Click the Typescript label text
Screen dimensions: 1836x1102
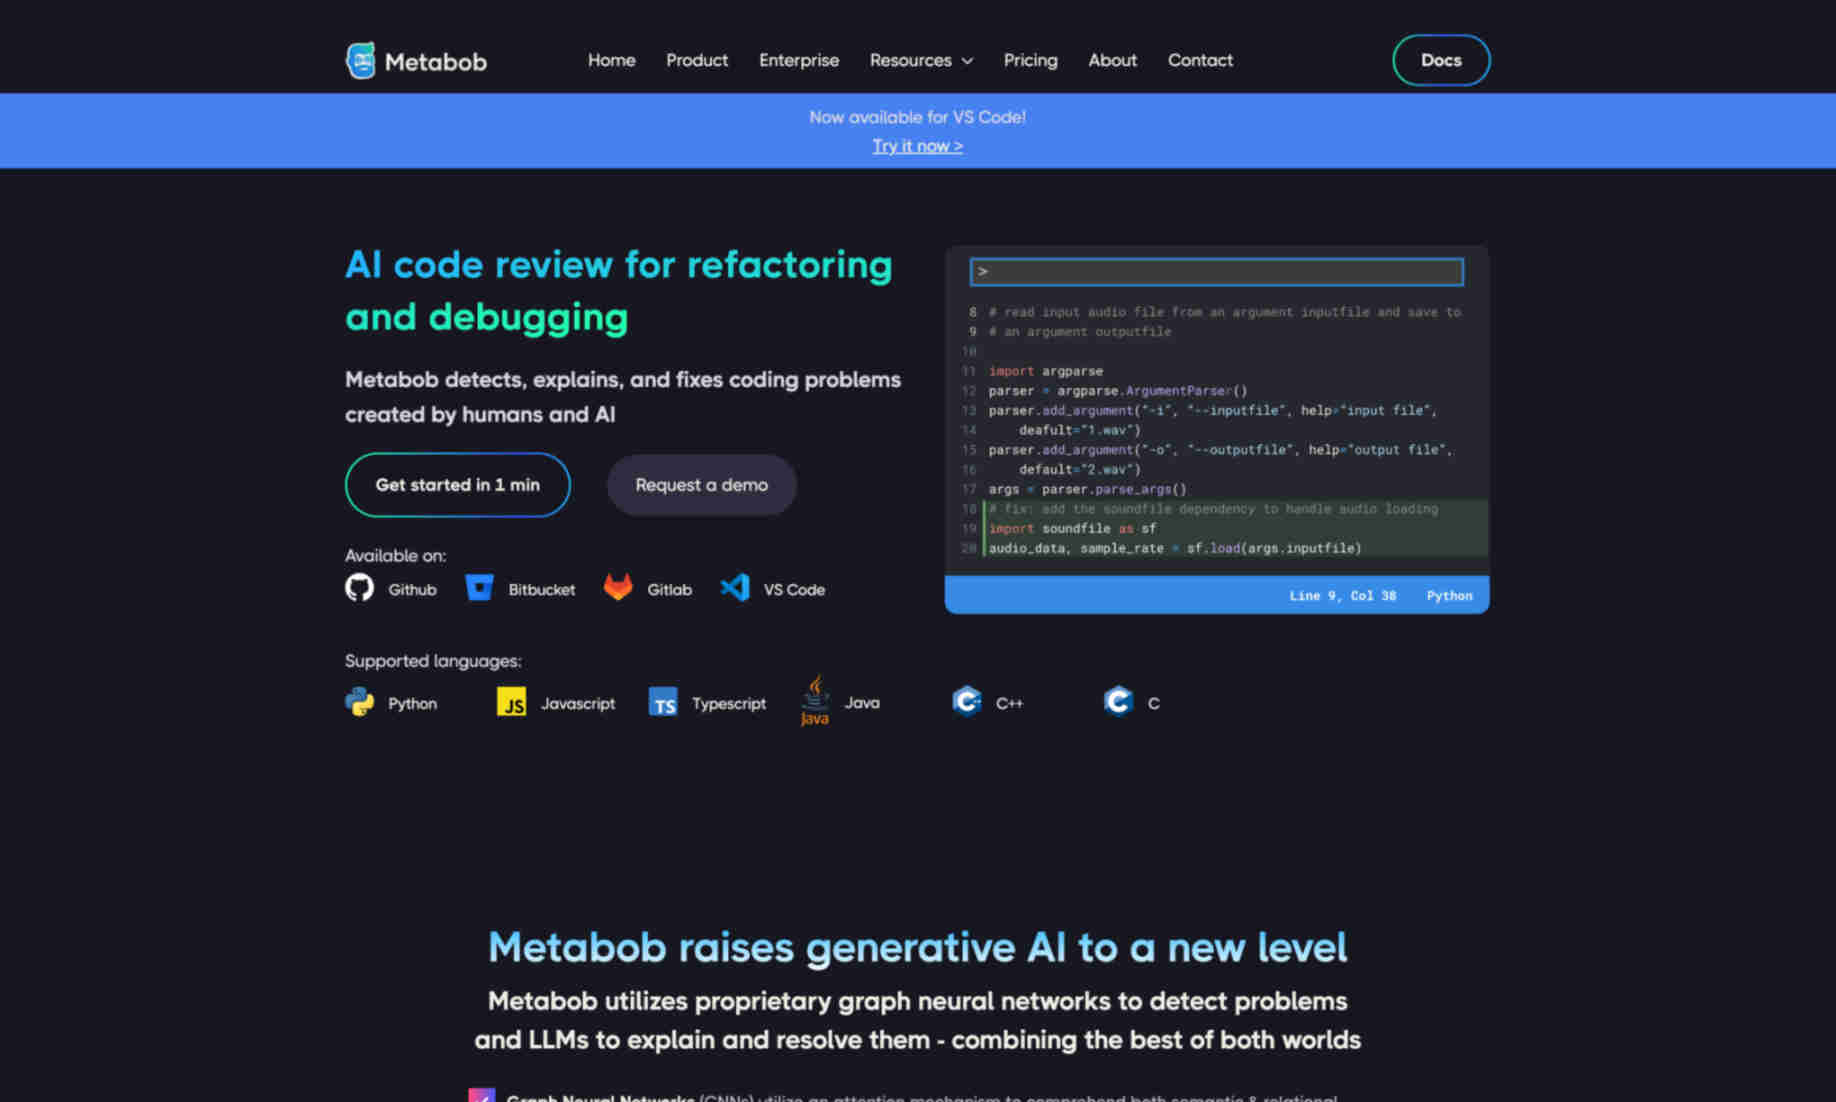729,704
